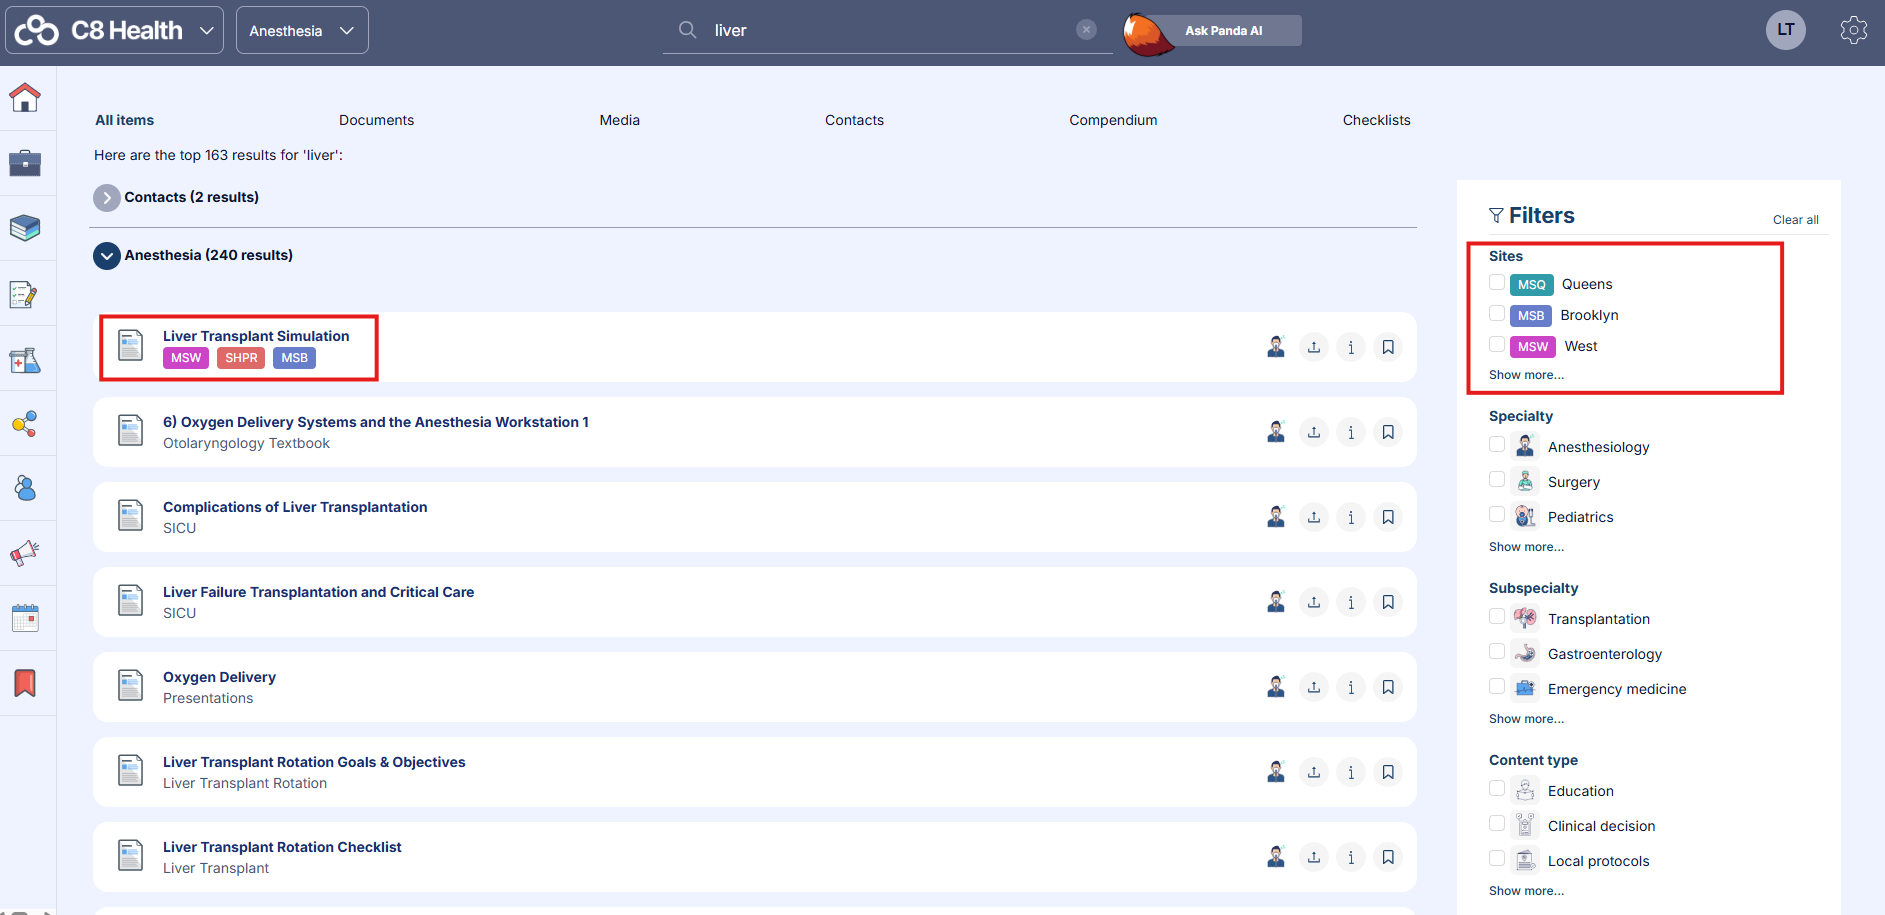Click the briefcase icon in sidebar
This screenshot has height=915, width=1885.
[x=25, y=162]
